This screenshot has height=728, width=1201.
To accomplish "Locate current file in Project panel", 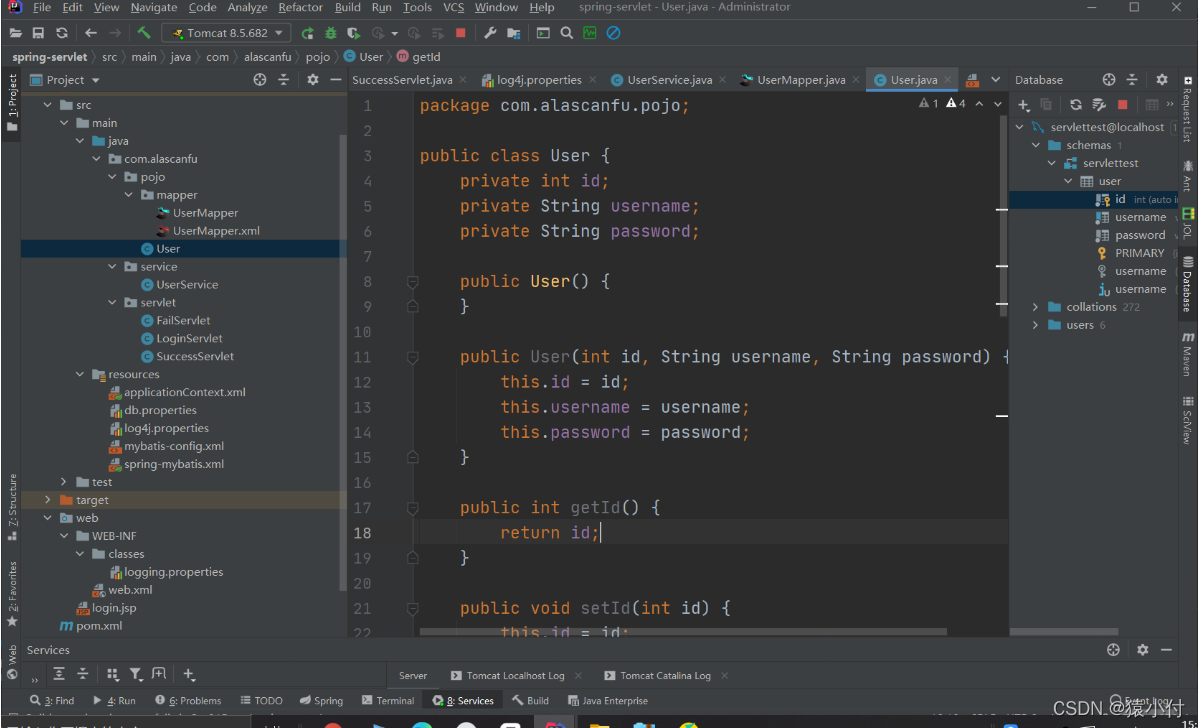I will tap(260, 79).
